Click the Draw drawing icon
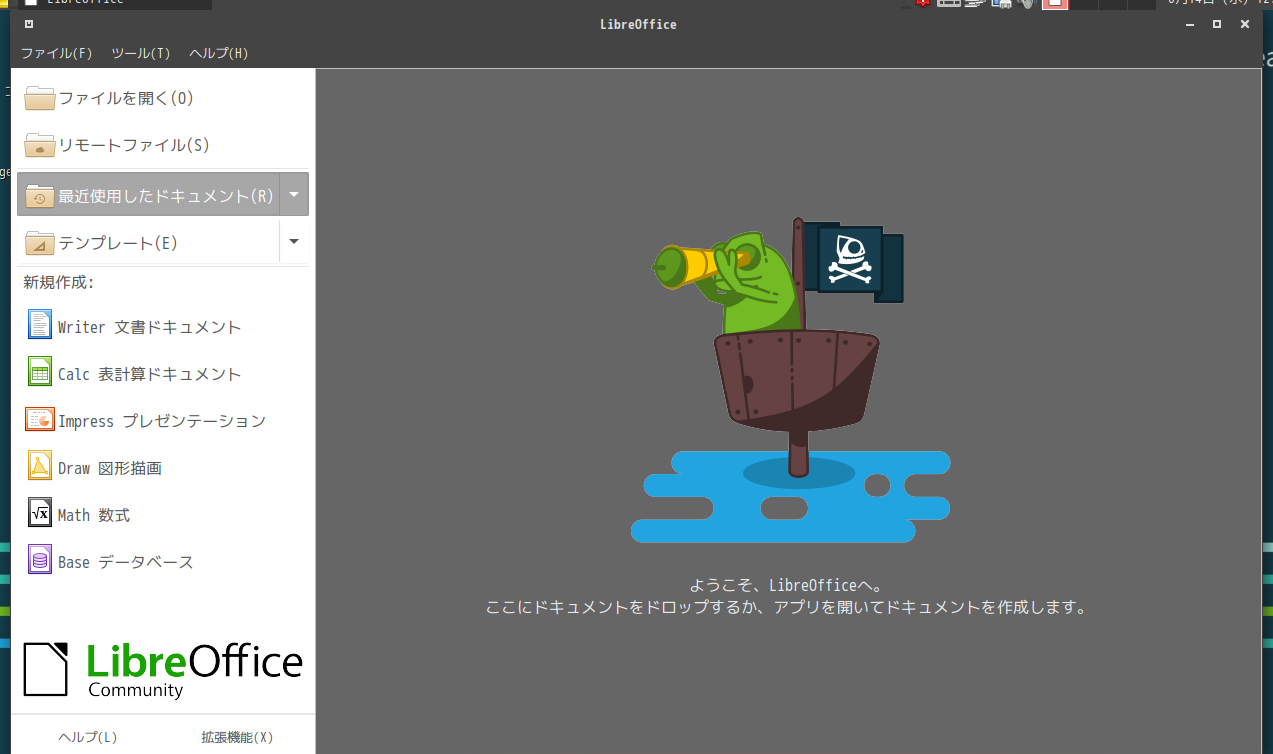This screenshot has height=754, width=1273. click(x=40, y=466)
